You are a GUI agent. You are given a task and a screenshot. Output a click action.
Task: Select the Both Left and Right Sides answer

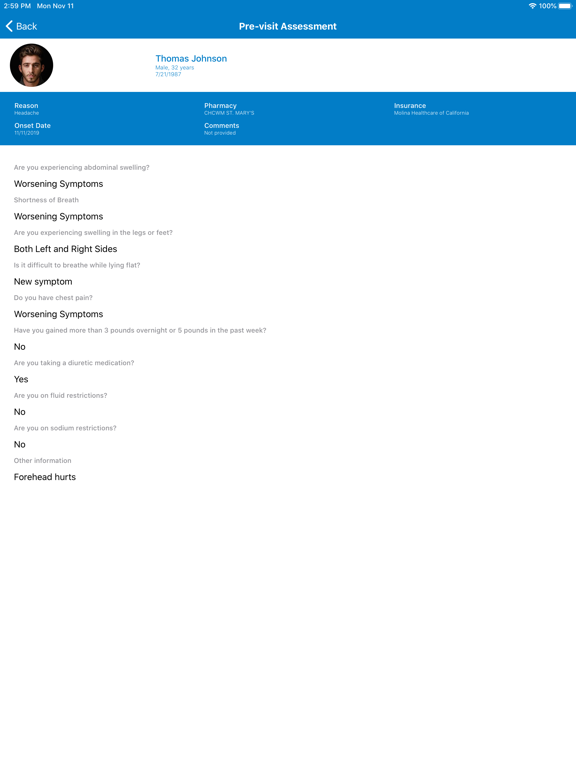[x=65, y=249]
